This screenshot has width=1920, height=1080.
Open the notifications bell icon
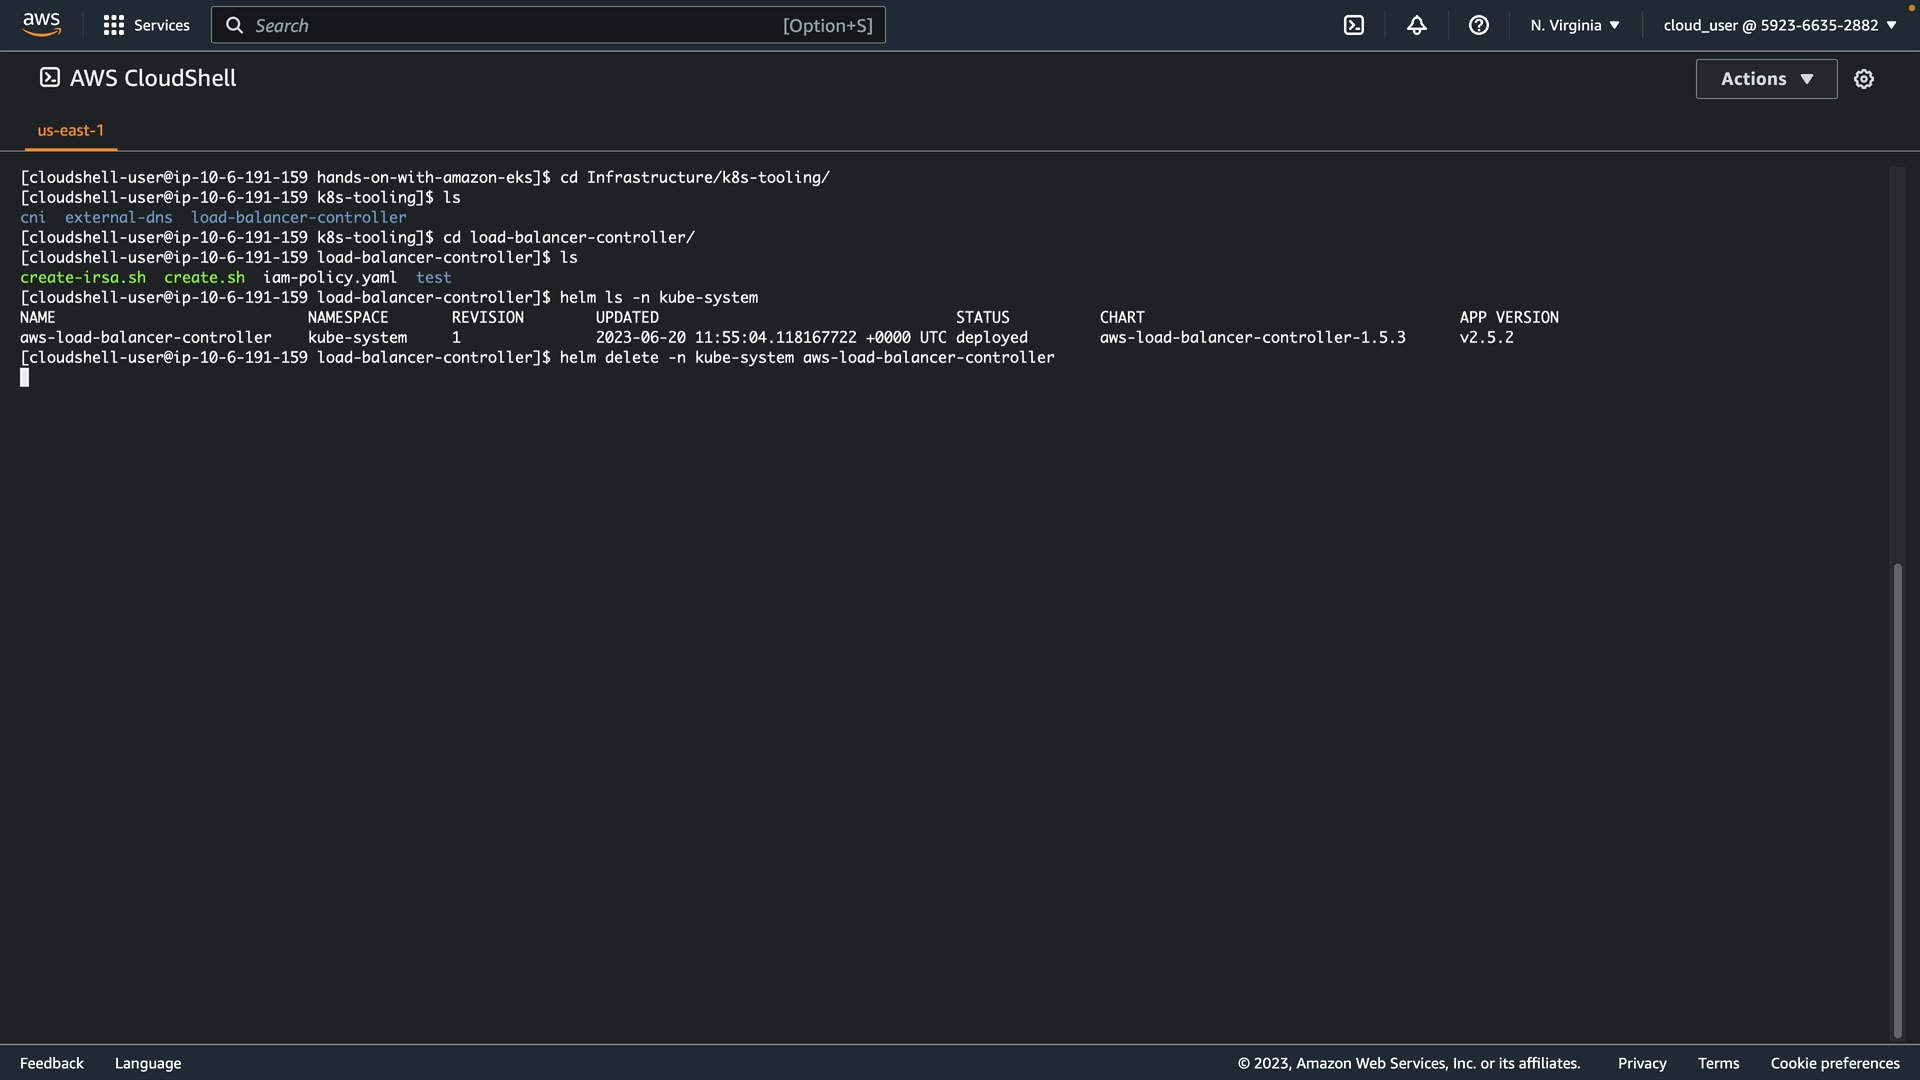[x=1416, y=25]
